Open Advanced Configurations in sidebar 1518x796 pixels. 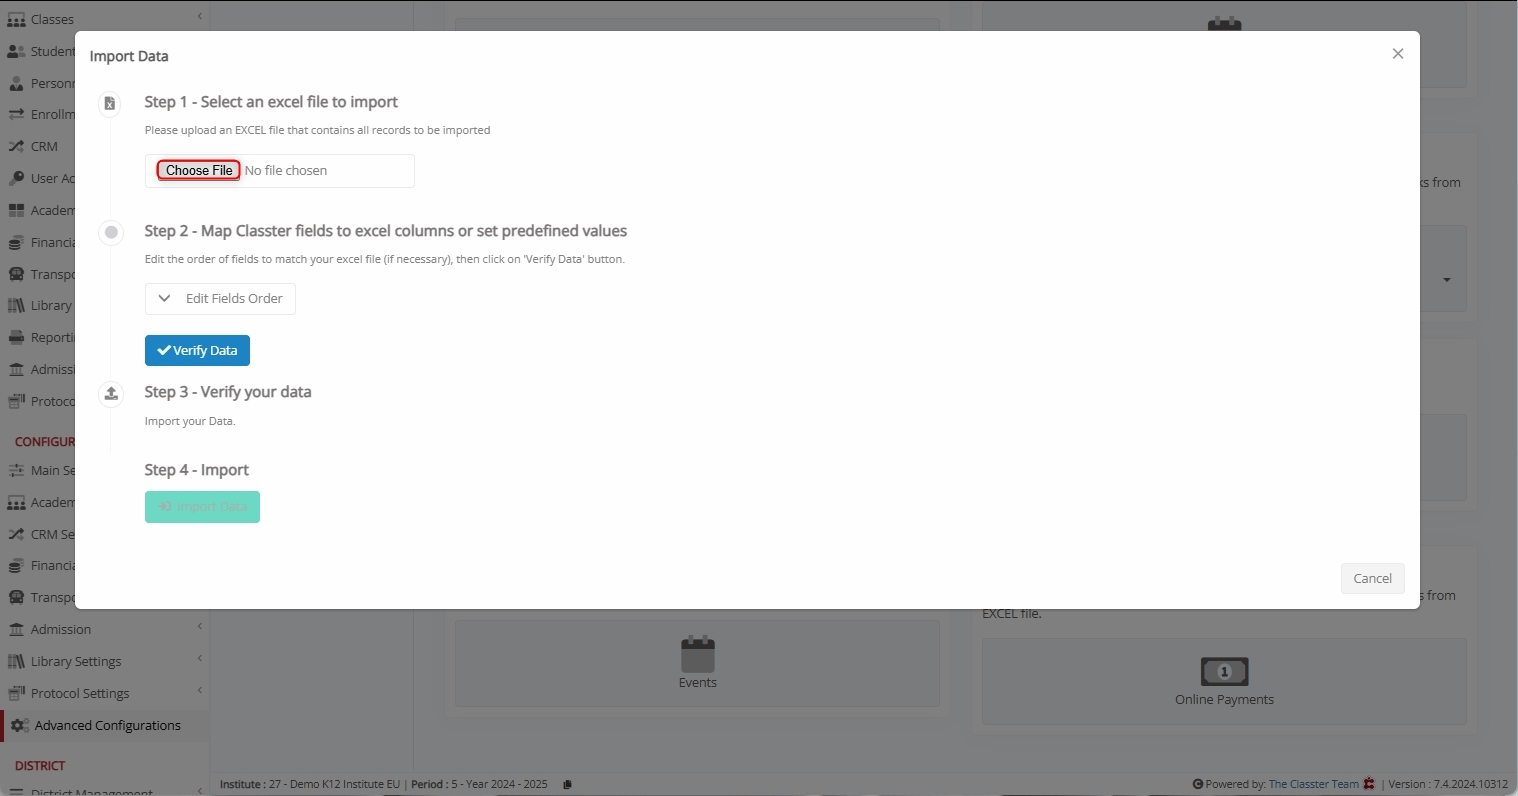107,726
